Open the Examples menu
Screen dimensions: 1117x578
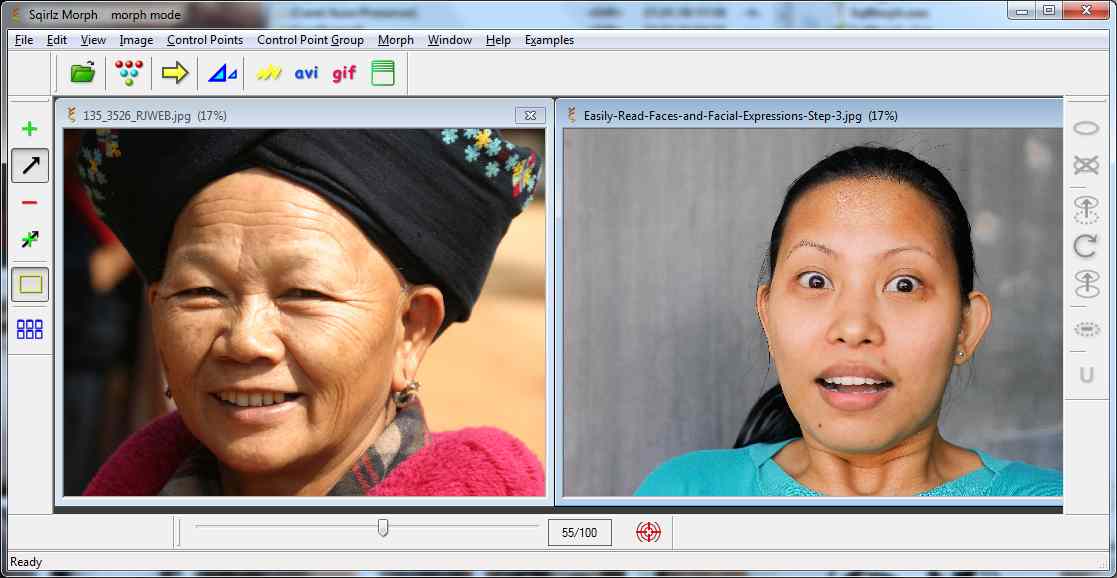[548, 40]
